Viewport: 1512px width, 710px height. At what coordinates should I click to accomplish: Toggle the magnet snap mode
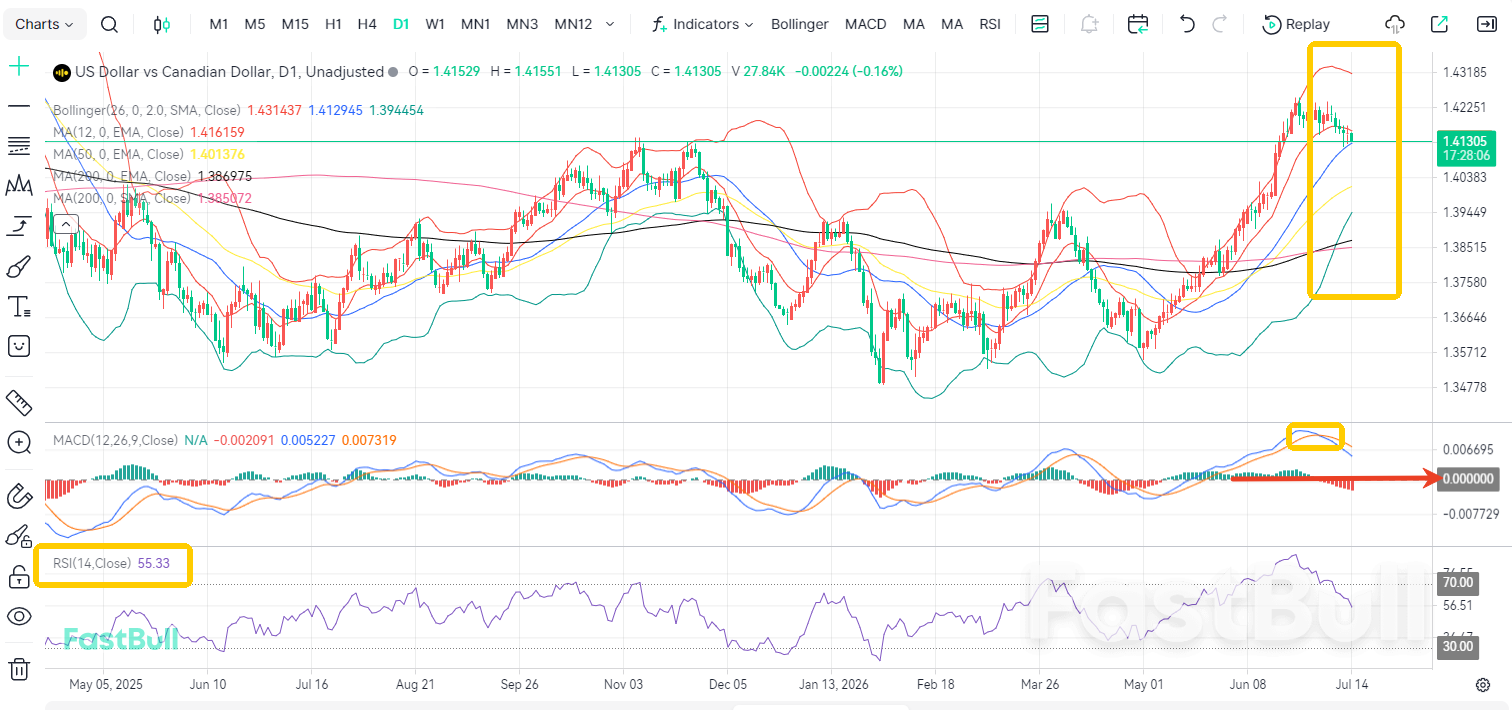[x=19, y=495]
